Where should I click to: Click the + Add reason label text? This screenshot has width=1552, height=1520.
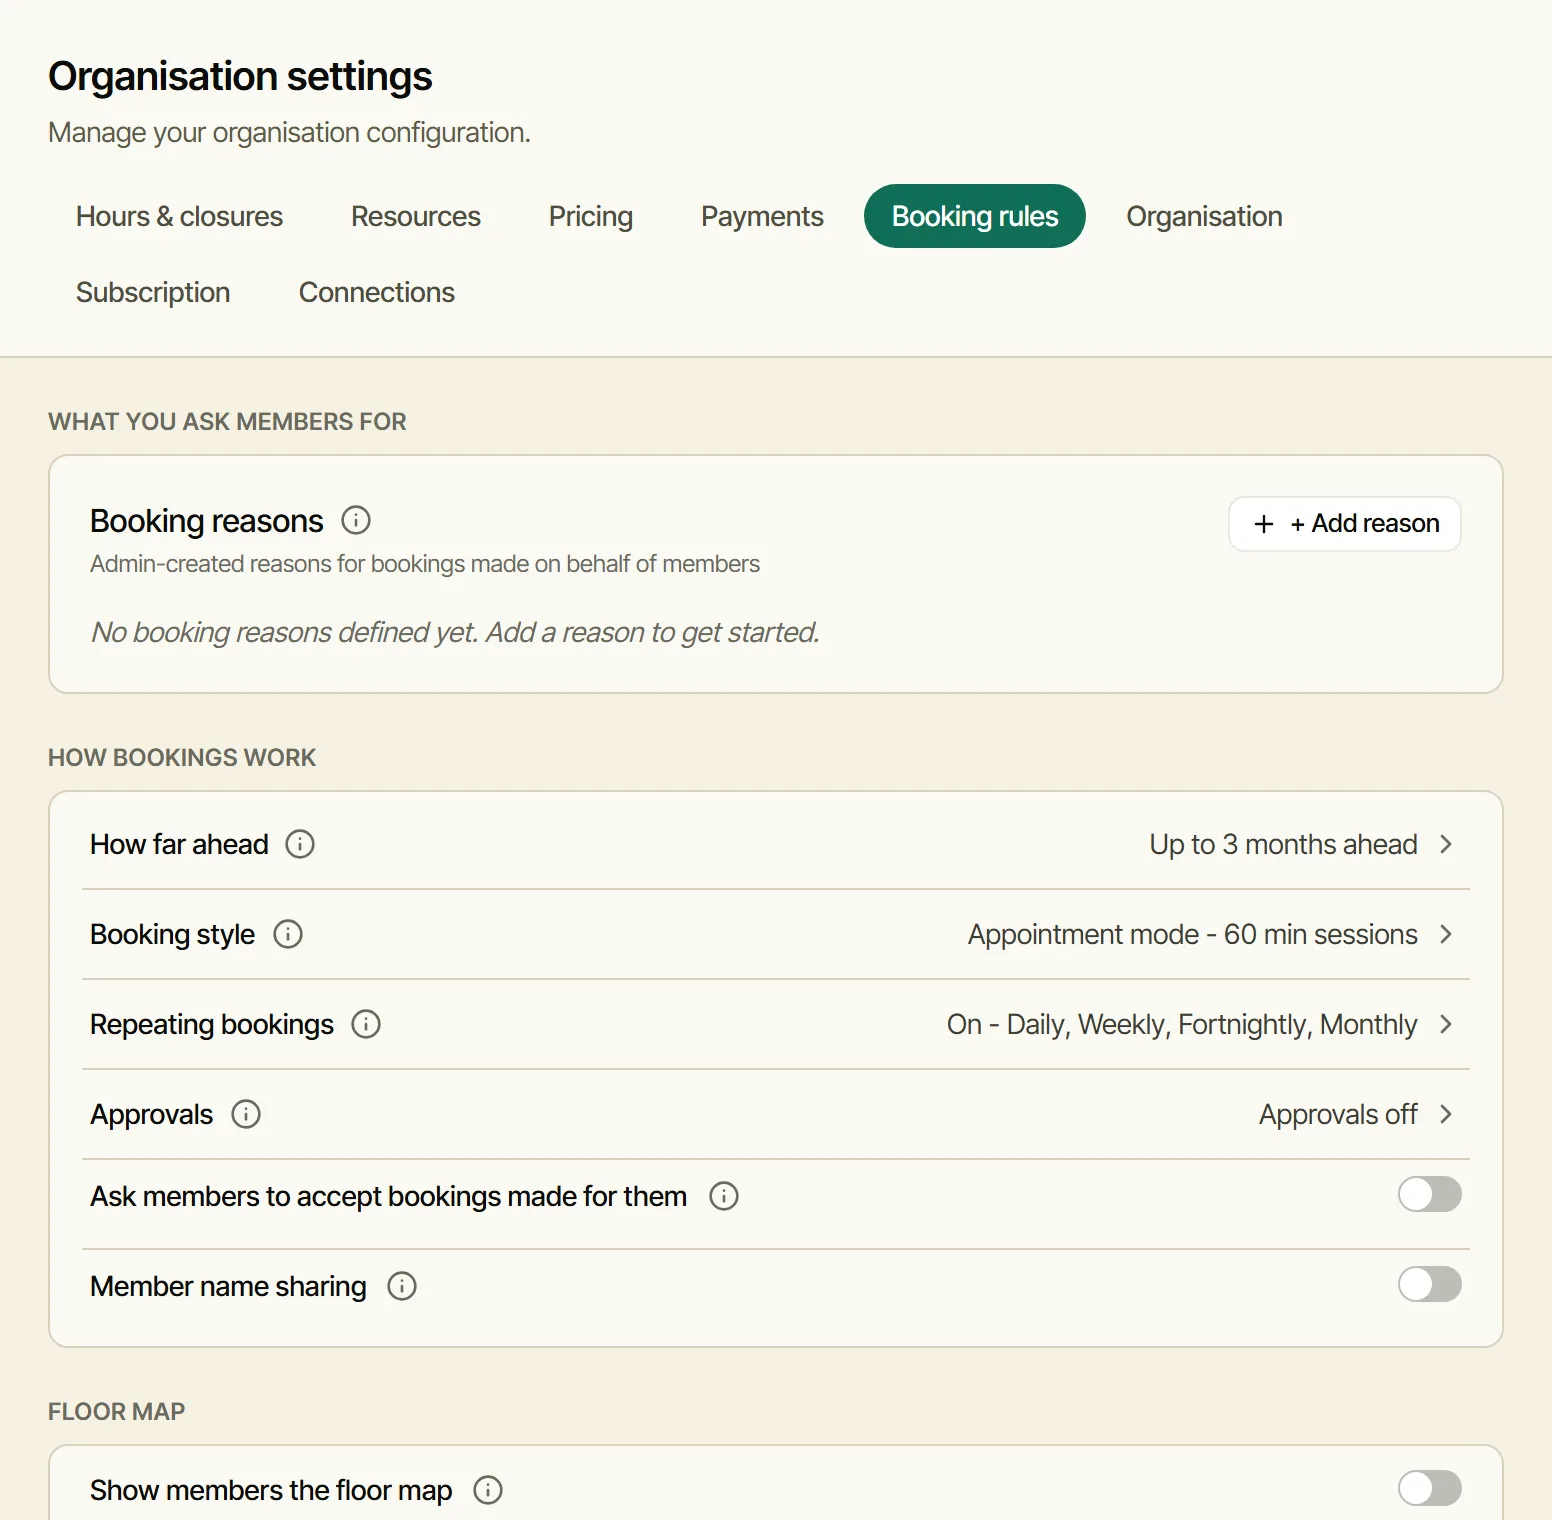click(1365, 524)
